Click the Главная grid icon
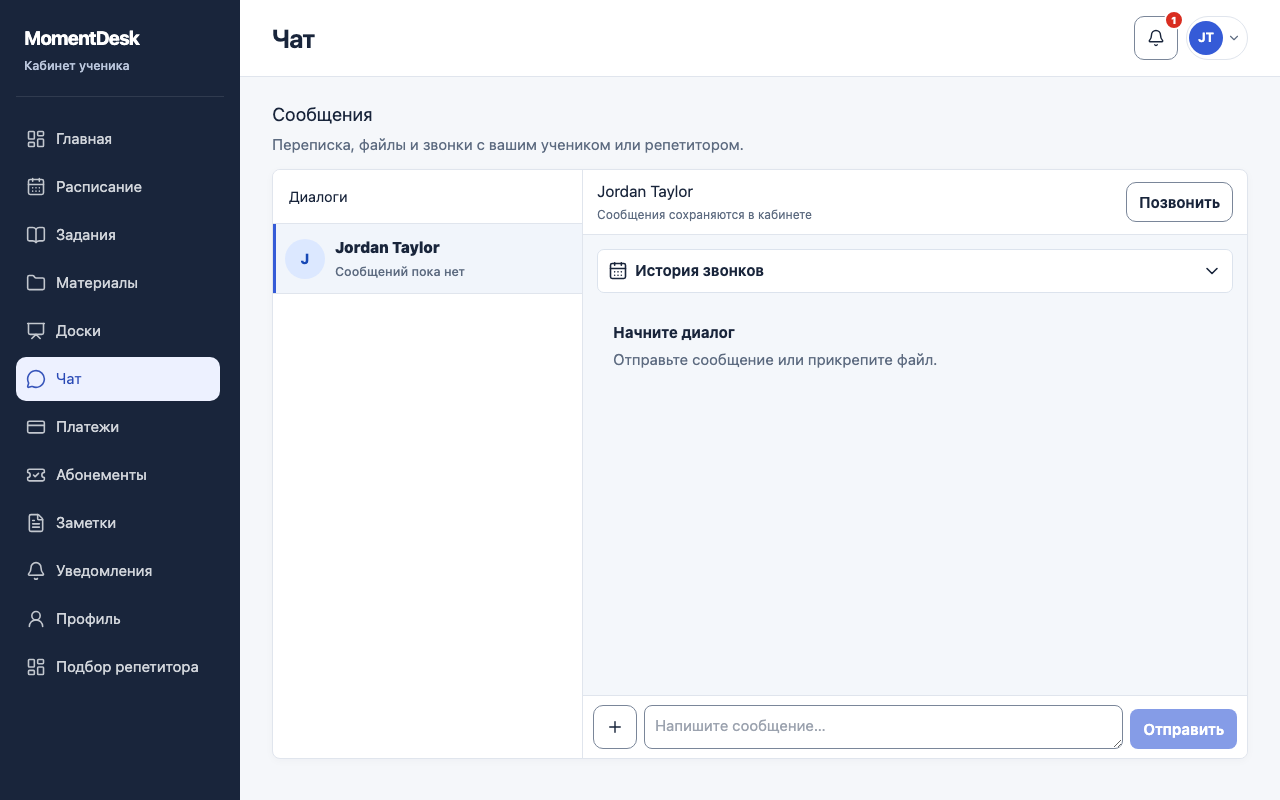Image resolution: width=1280 pixels, height=800 pixels. click(36, 139)
